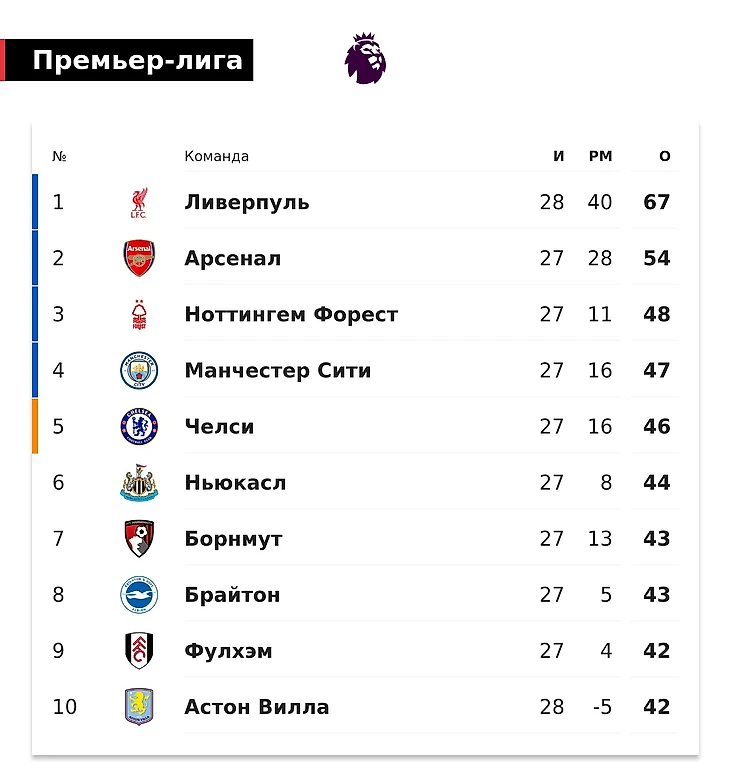Click the Команда column header
The height and width of the screenshot is (775, 730).
pyautogui.click(x=216, y=156)
